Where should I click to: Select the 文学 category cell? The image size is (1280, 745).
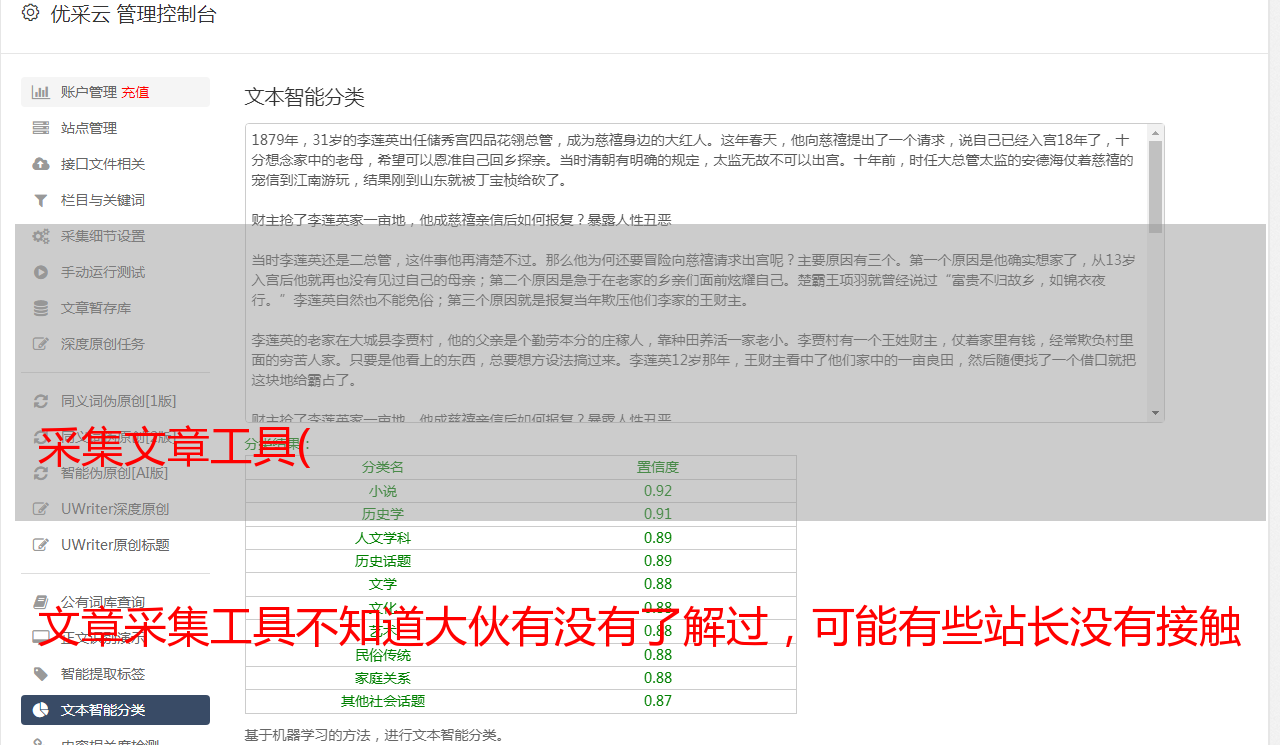click(x=383, y=584)
